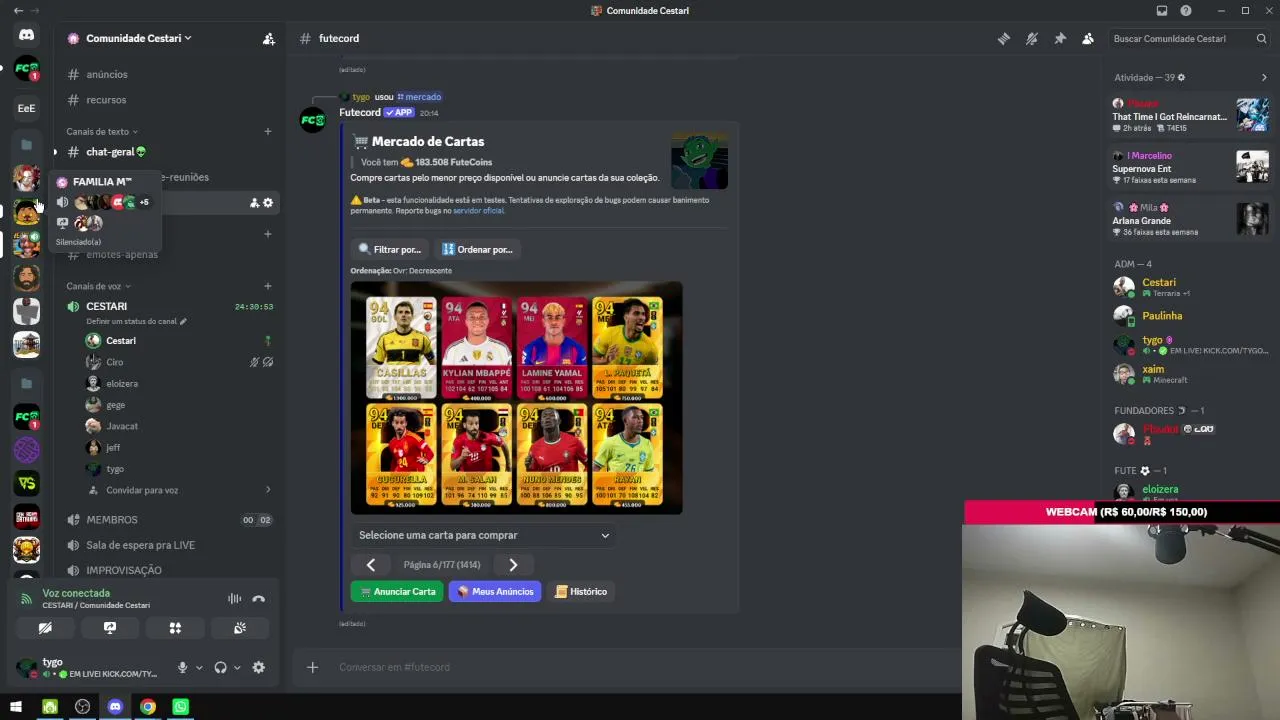Image resolution: width=1280 pixels, height=720 pixels.
Task: Create a voice channel in Canais de voz
Action: point(268,287)
